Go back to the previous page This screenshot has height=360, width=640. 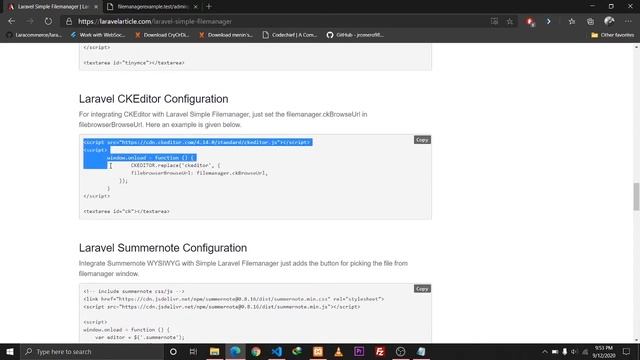coord(11,21)
